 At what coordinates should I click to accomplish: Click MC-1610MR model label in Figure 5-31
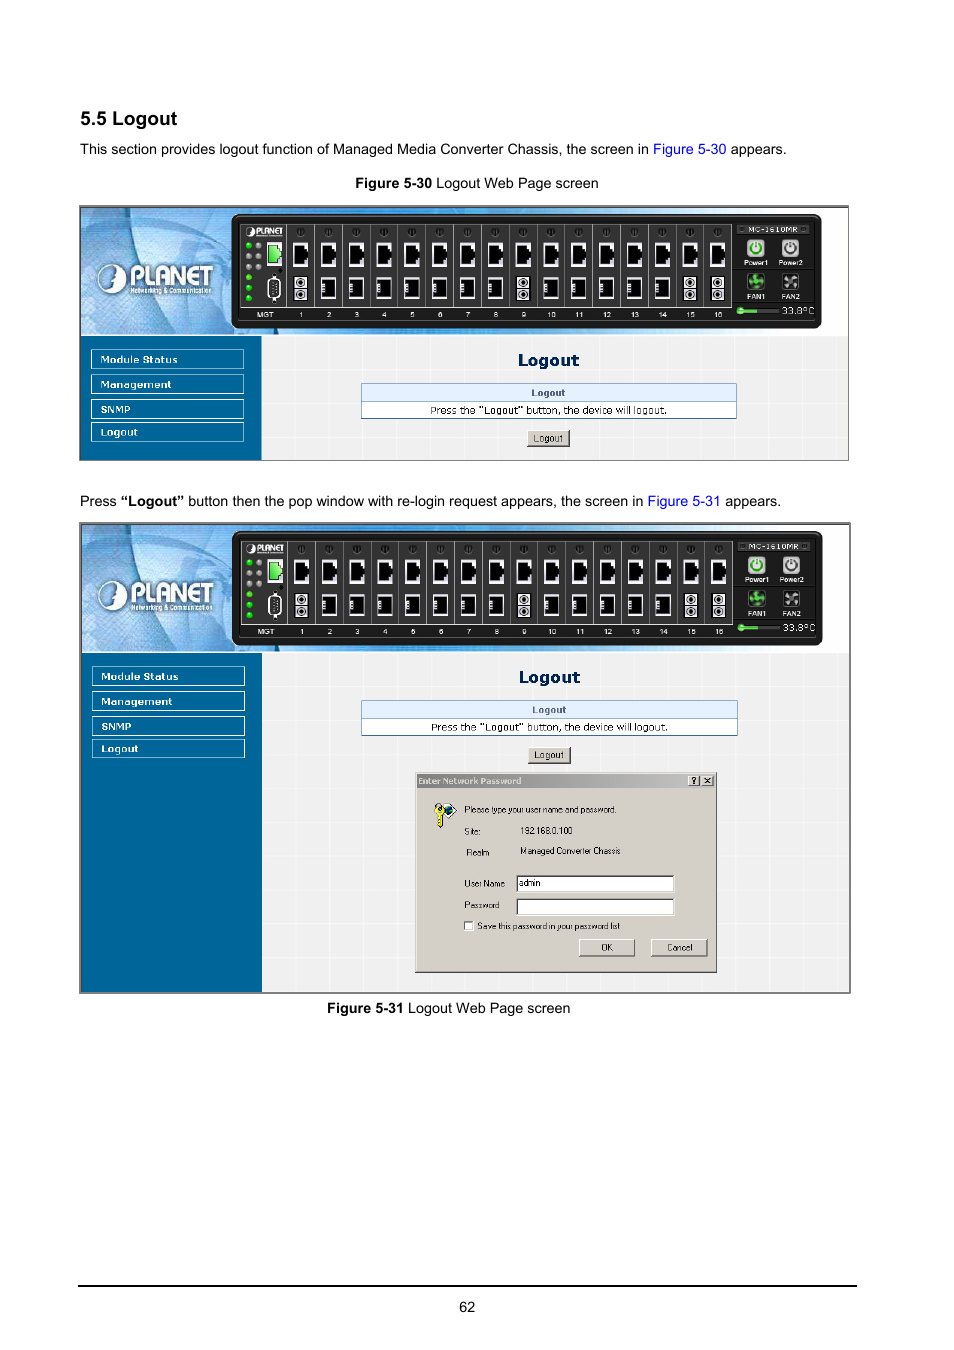(774, 546)
